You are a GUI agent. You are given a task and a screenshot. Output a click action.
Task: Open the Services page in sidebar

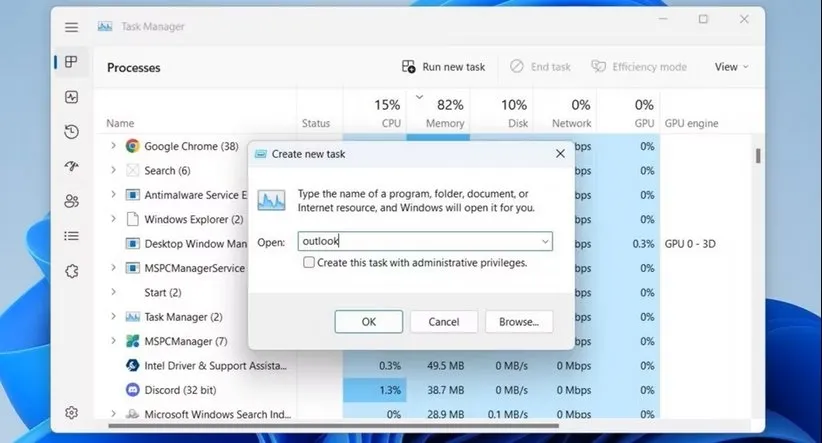[71, 271]
